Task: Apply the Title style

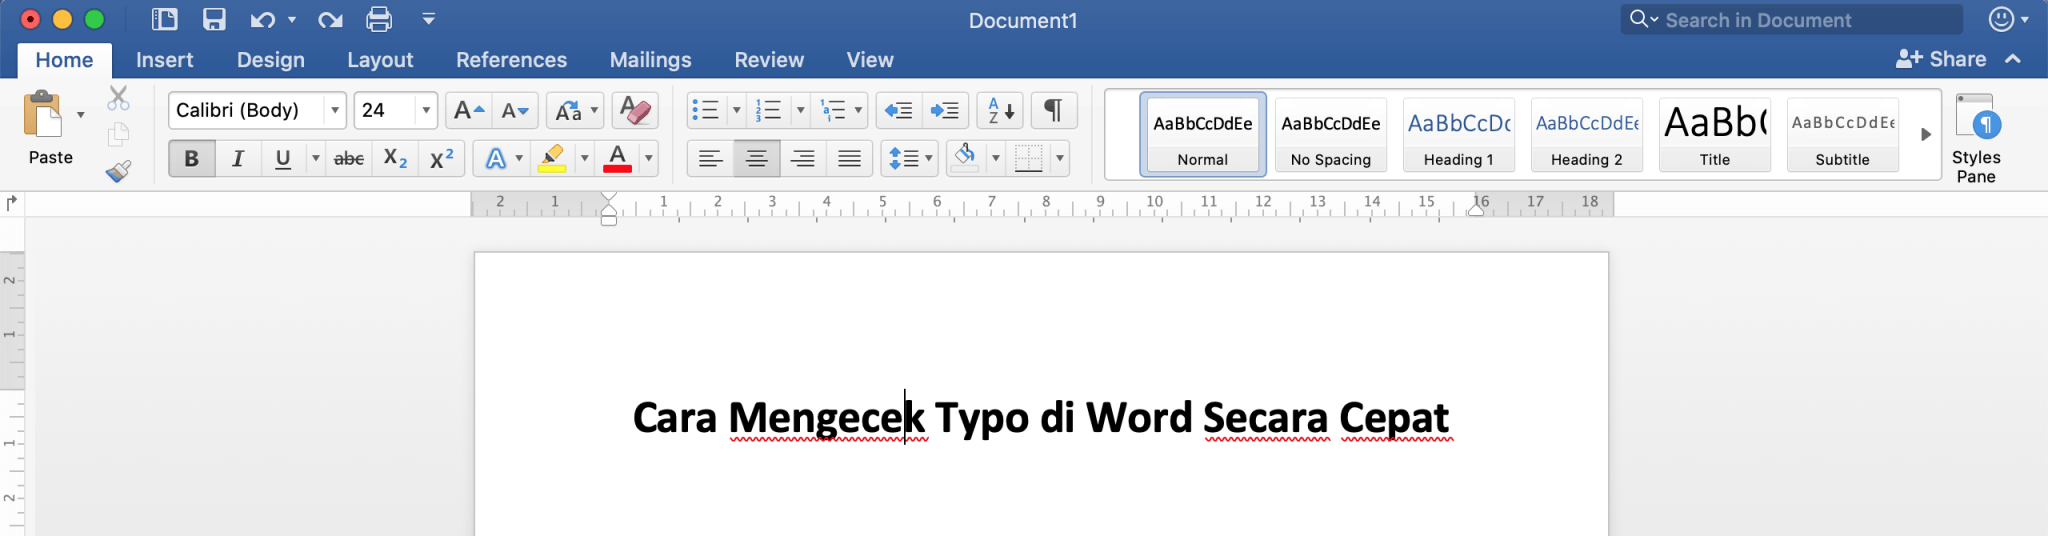Action: pyautogui.click(x=1715, y=134)
